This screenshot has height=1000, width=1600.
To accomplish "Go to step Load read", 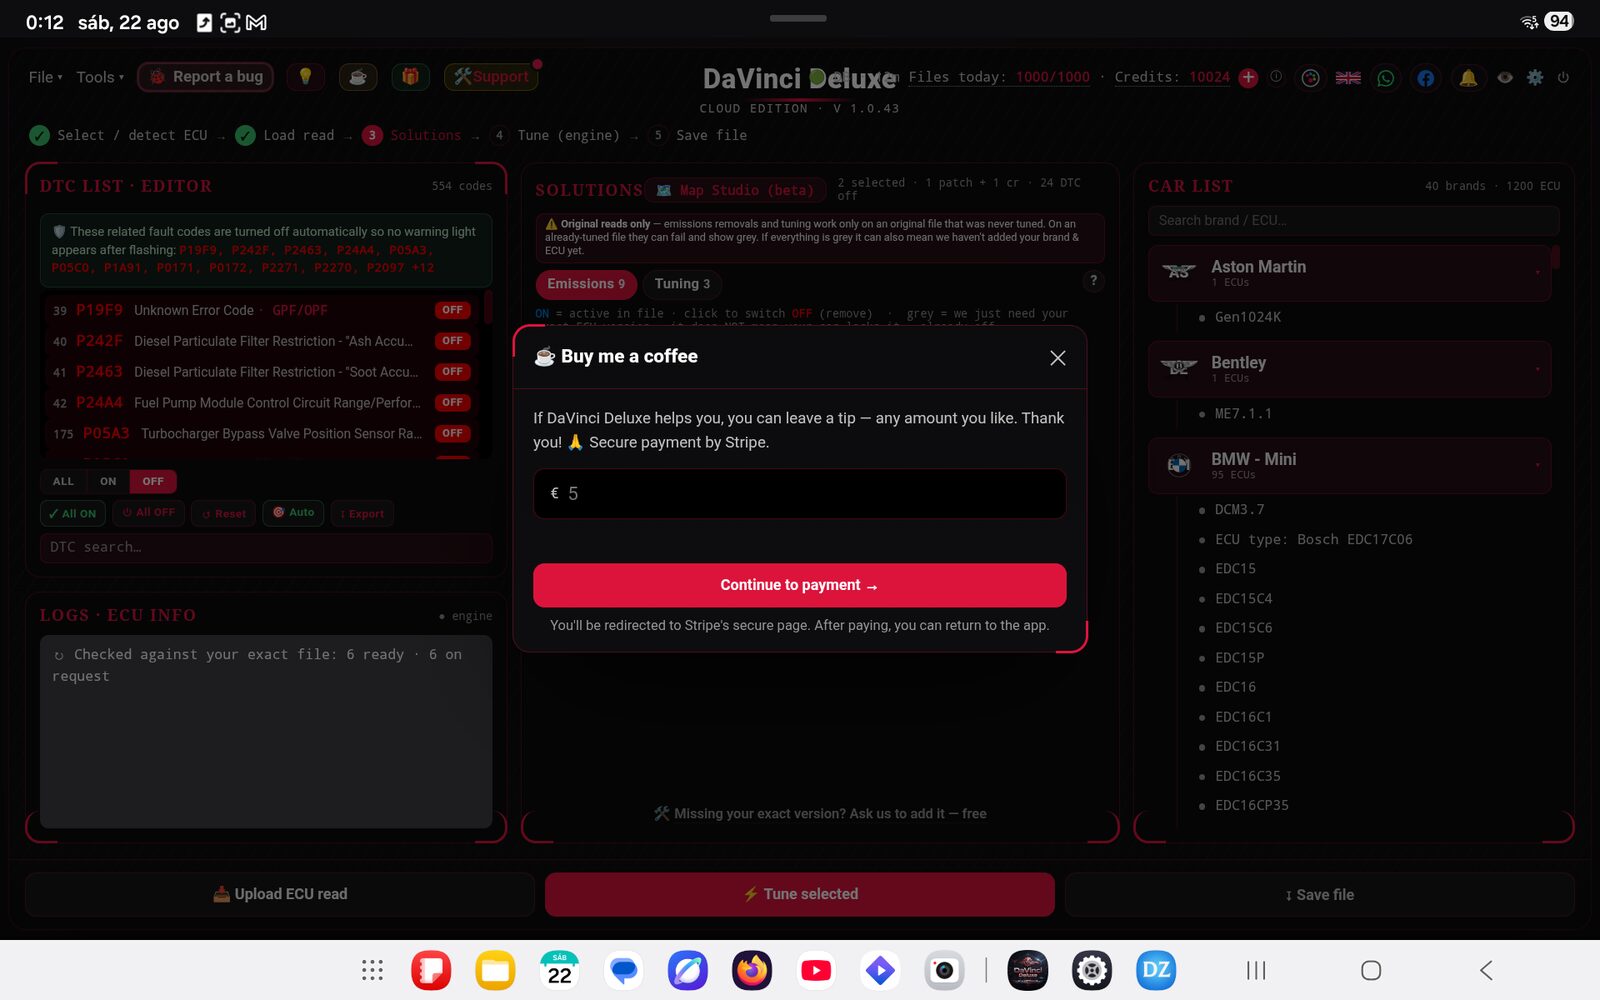I will (x=285, y=135).
